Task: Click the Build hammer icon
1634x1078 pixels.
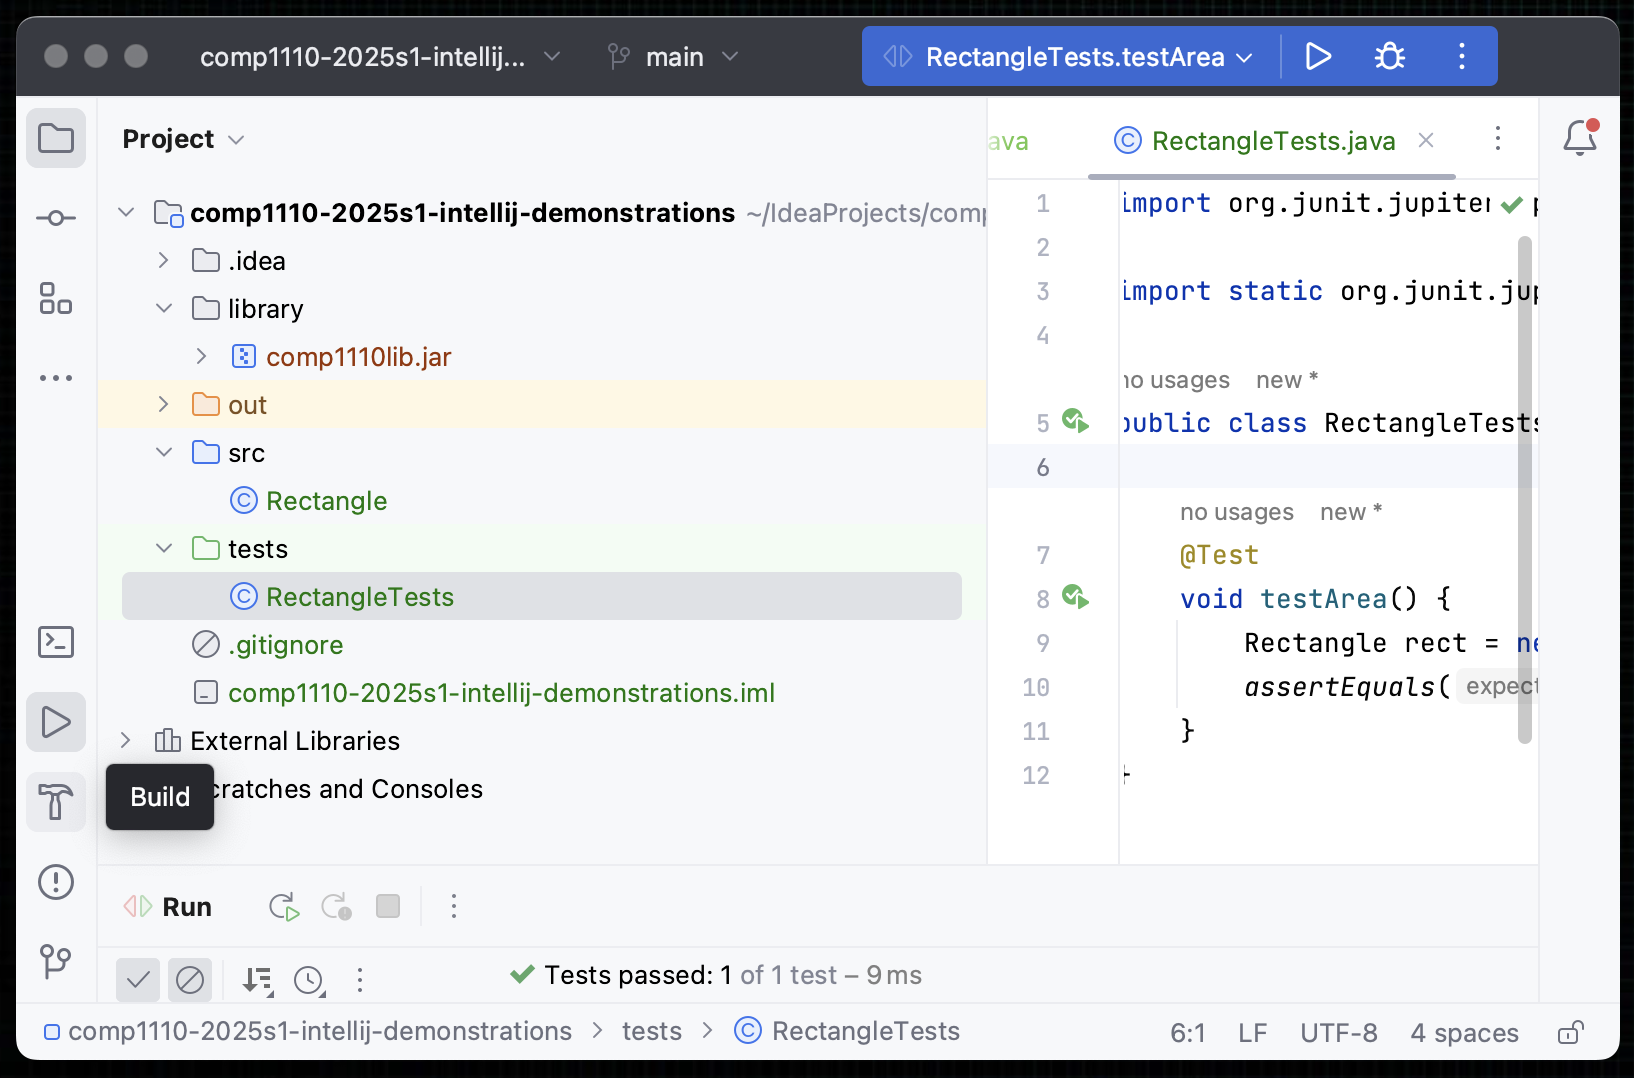Action: (56, 802)
